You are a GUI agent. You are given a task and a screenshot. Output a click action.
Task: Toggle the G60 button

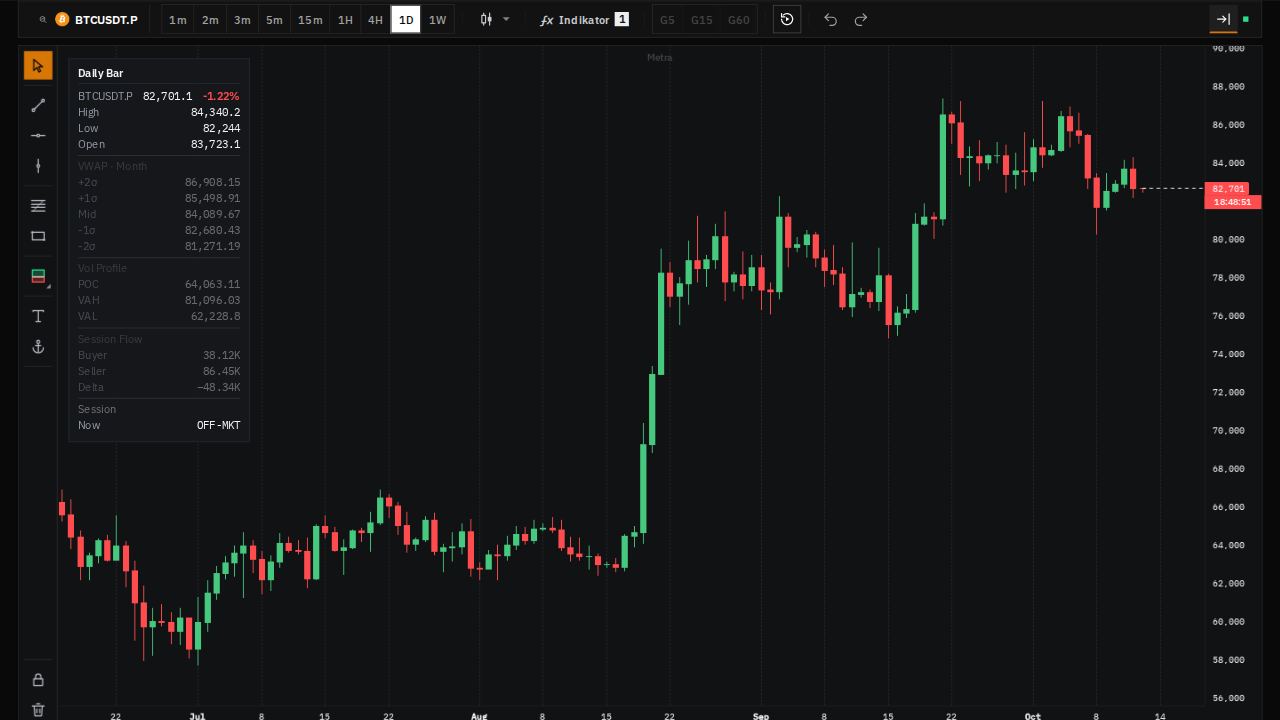coord(738,20)
